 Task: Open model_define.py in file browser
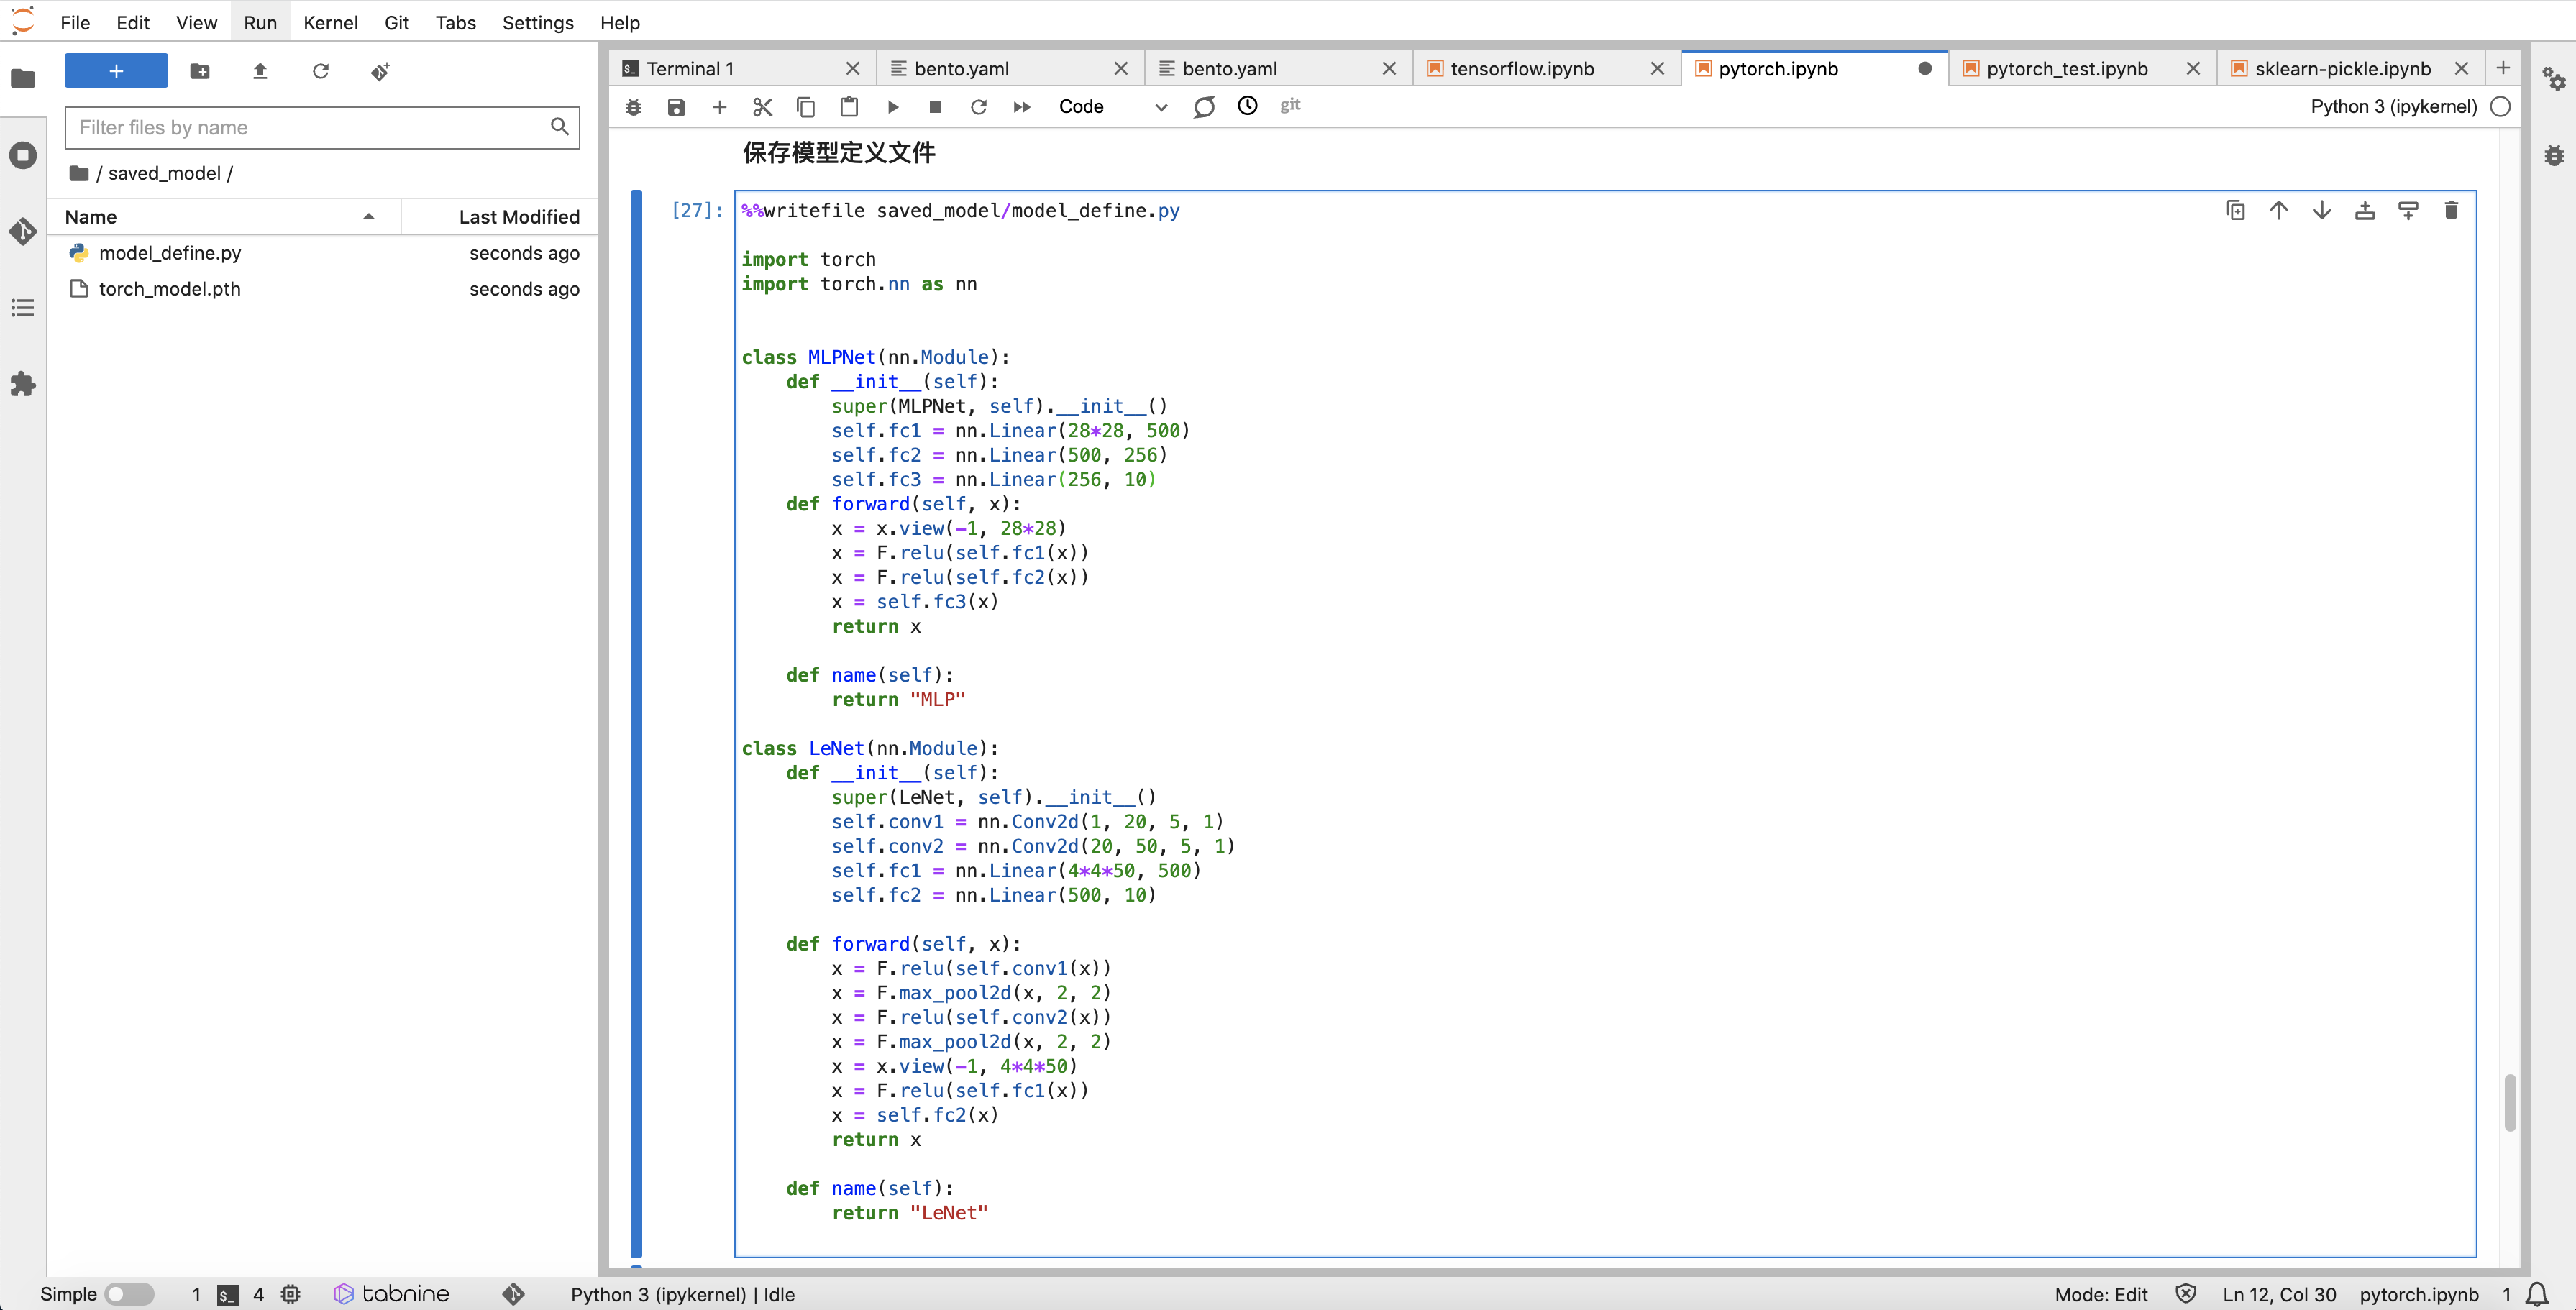coord(170,253)
